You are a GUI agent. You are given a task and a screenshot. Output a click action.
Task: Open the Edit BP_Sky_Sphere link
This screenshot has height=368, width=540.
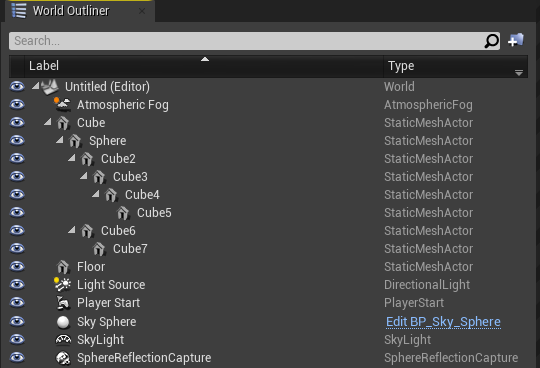pyautogui.click(x=443, y=322)
